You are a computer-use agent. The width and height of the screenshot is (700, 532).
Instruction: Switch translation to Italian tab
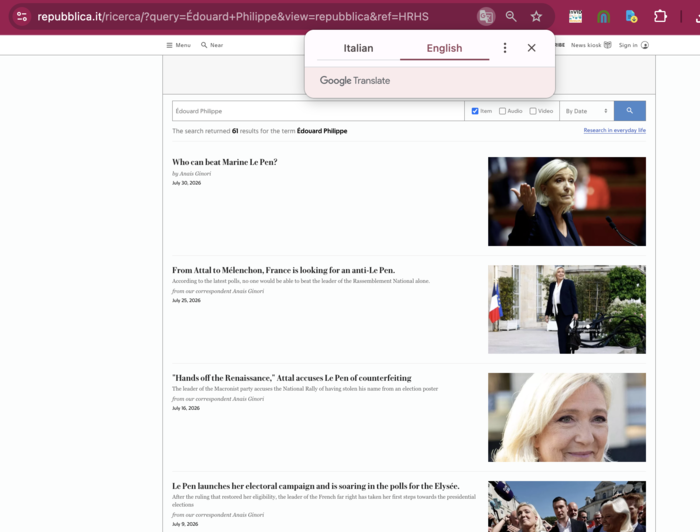358,48
